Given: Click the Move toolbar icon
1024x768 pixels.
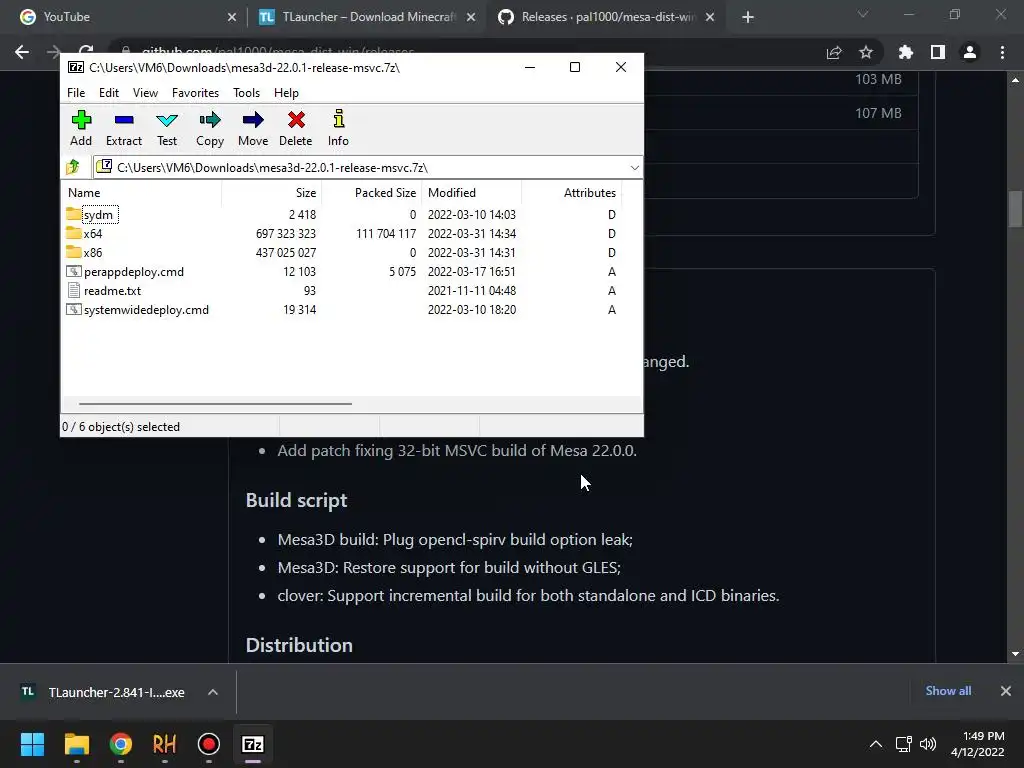Looking at the screenshot, I should click(x=253, y=128).
